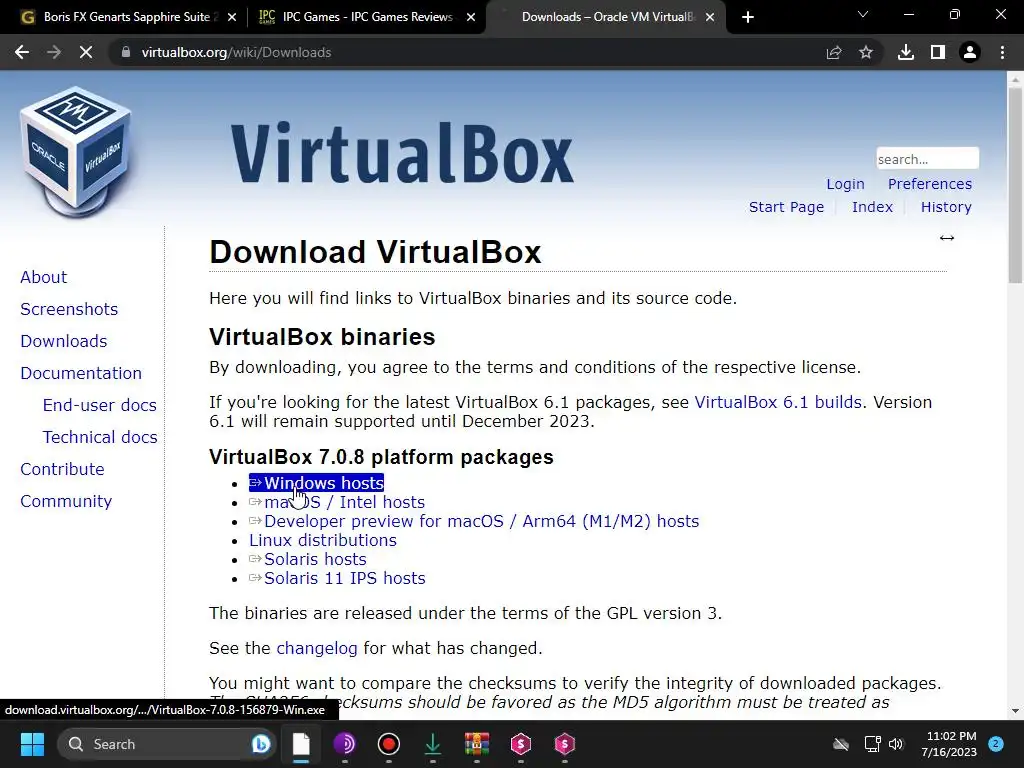This screenshot has height=768, width=1024.
Task: Click the cloud sync off tray icon
Action: click(841, 744)
